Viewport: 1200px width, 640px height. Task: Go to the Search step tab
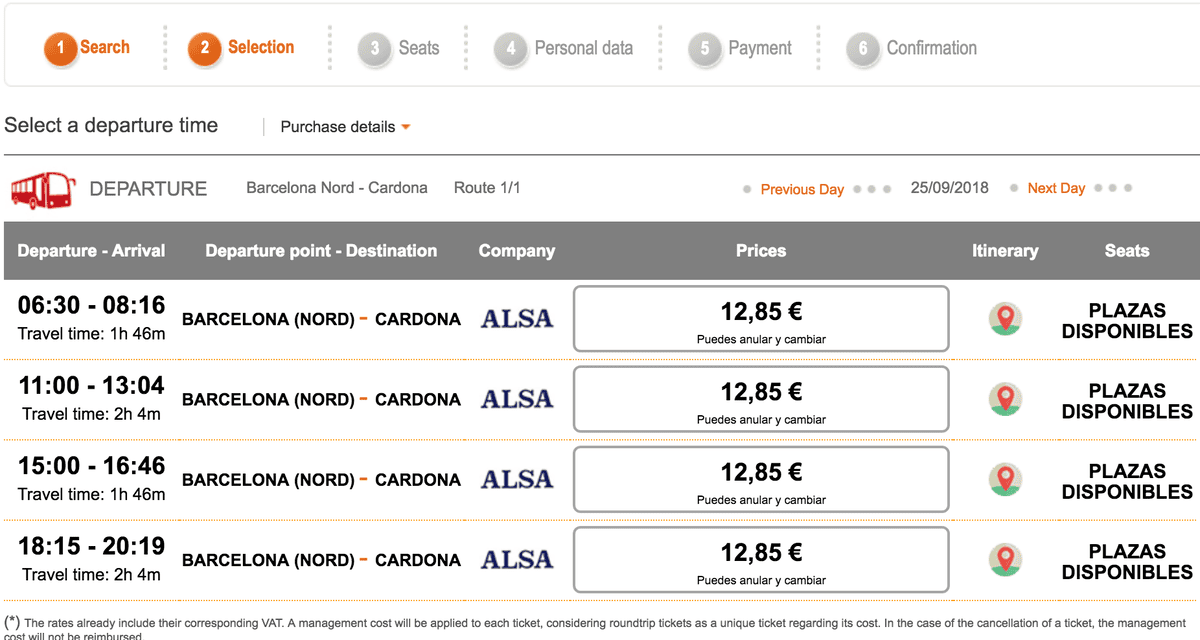coord(104,47)
